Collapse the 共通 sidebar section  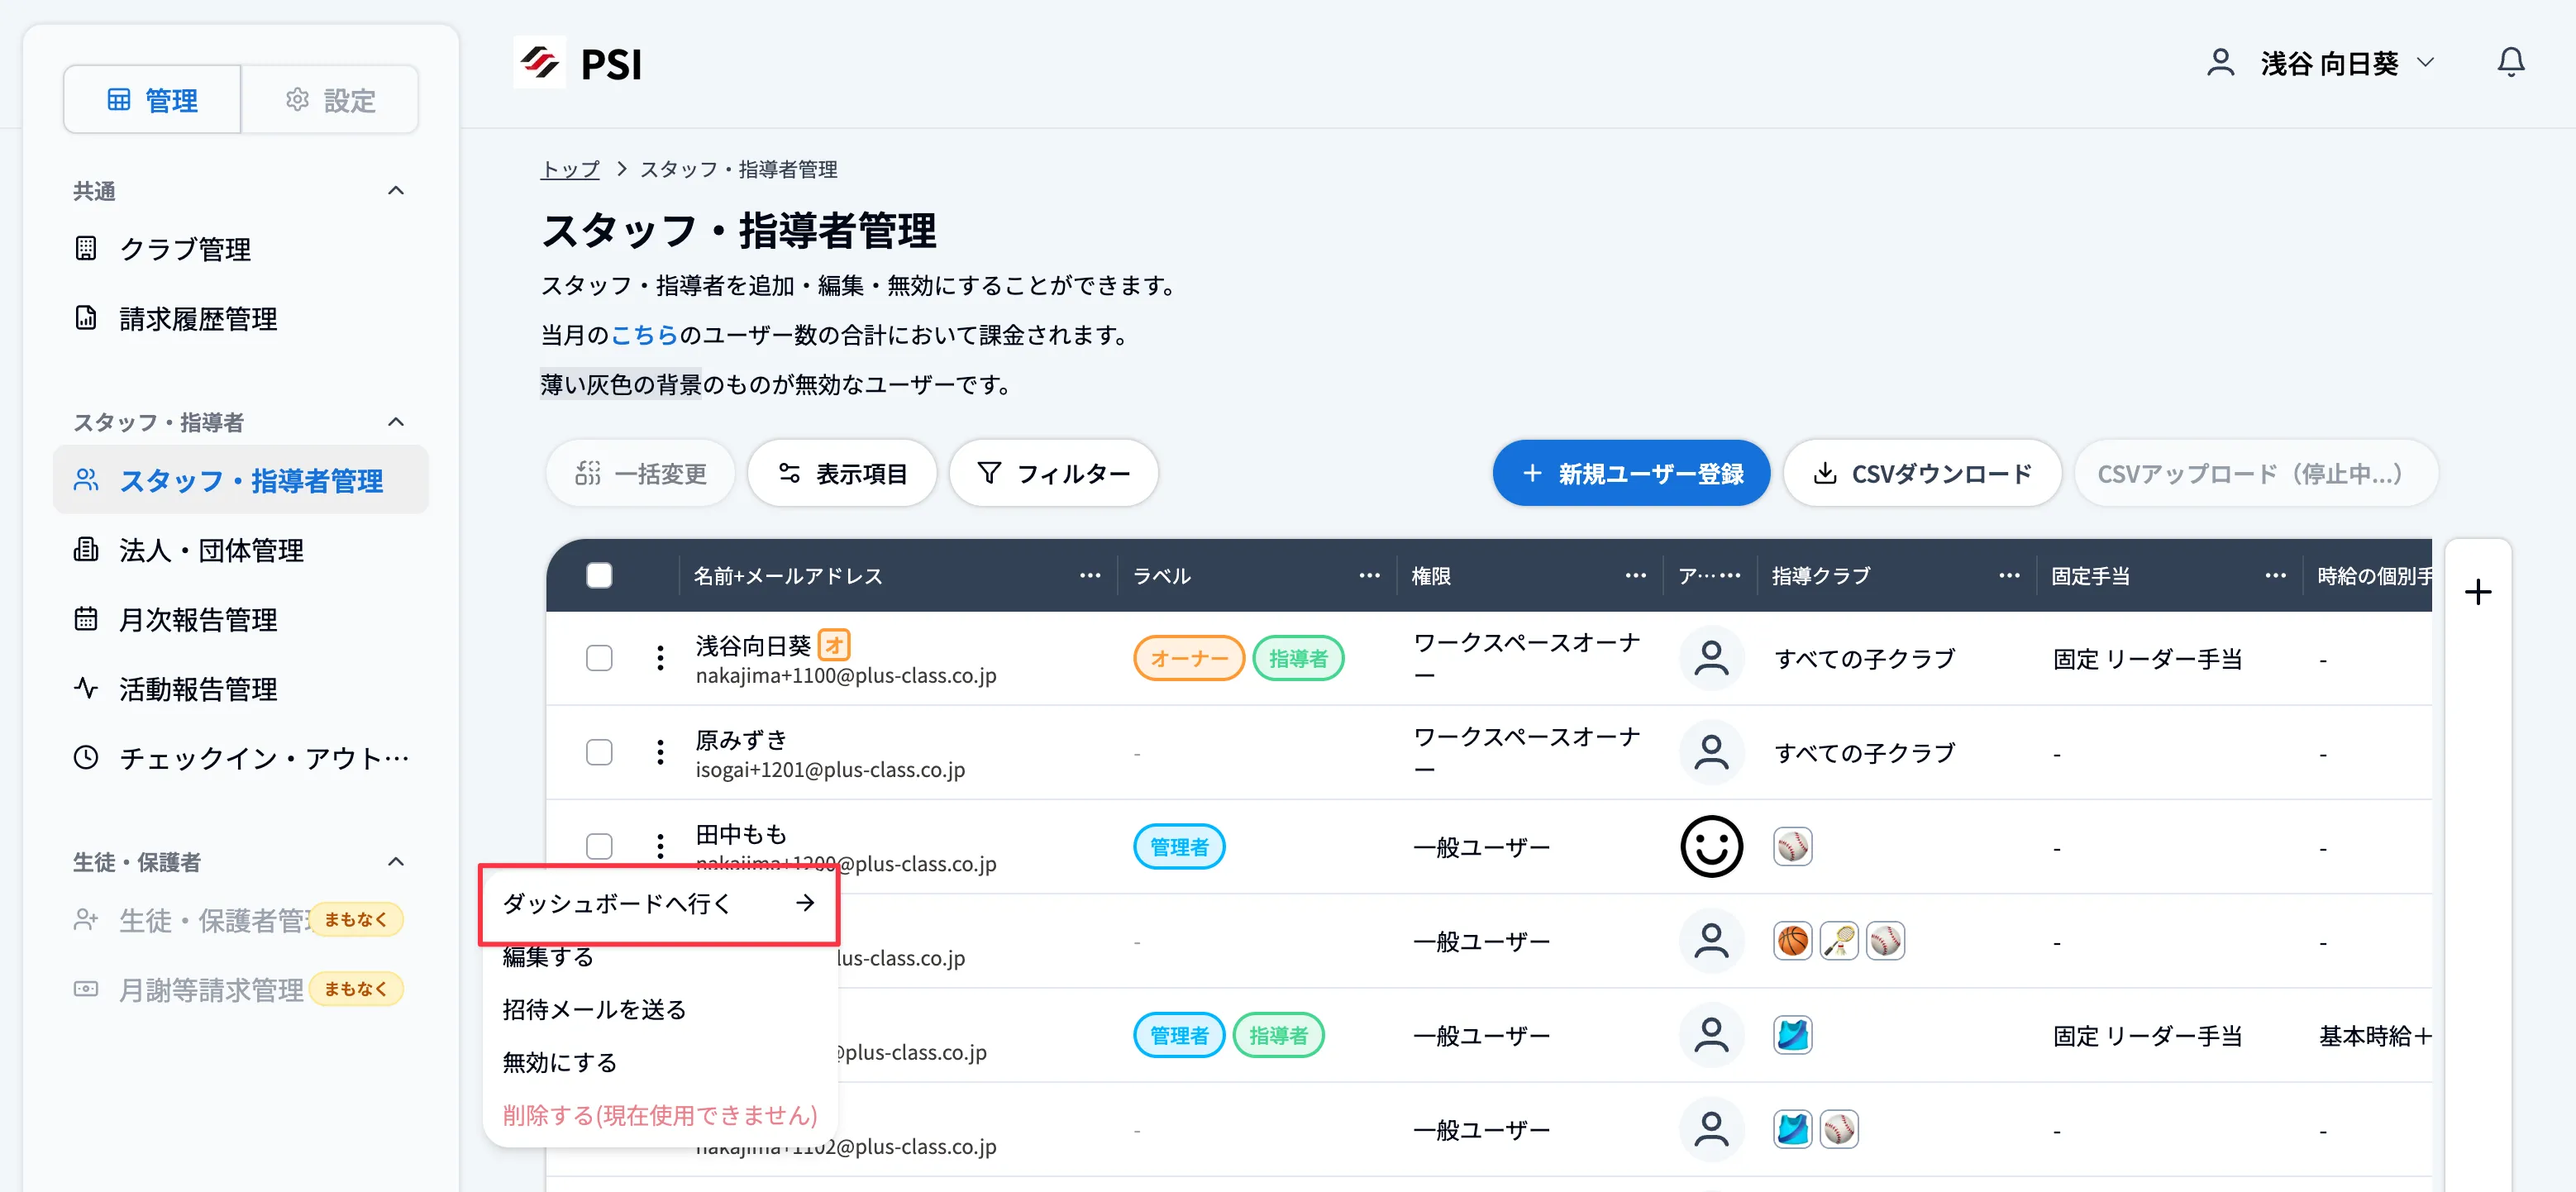tap(396, 190)
